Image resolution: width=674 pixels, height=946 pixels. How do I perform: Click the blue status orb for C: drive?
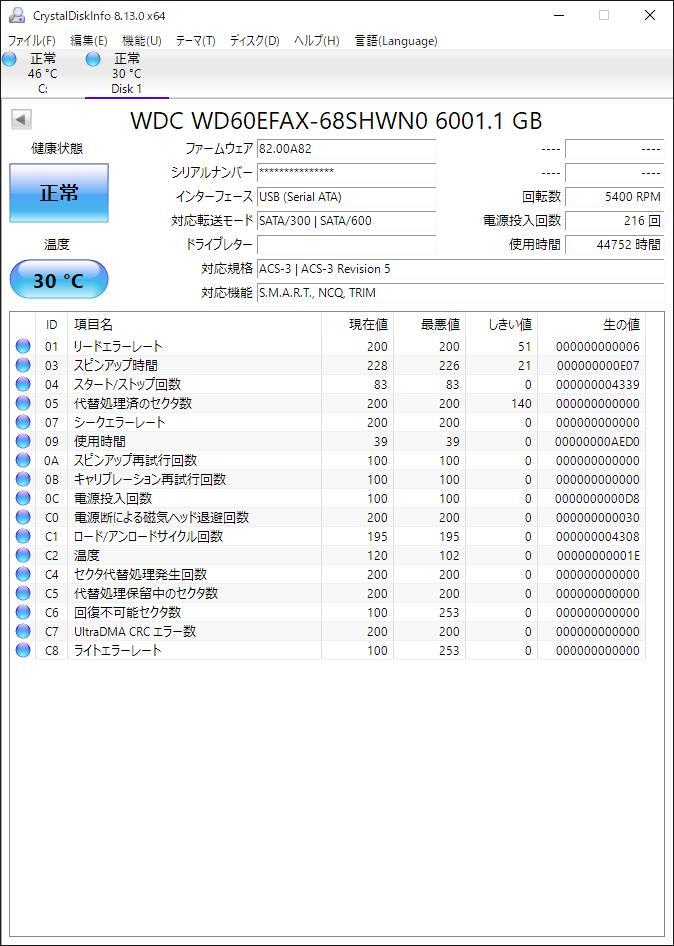tap(9, 60)
